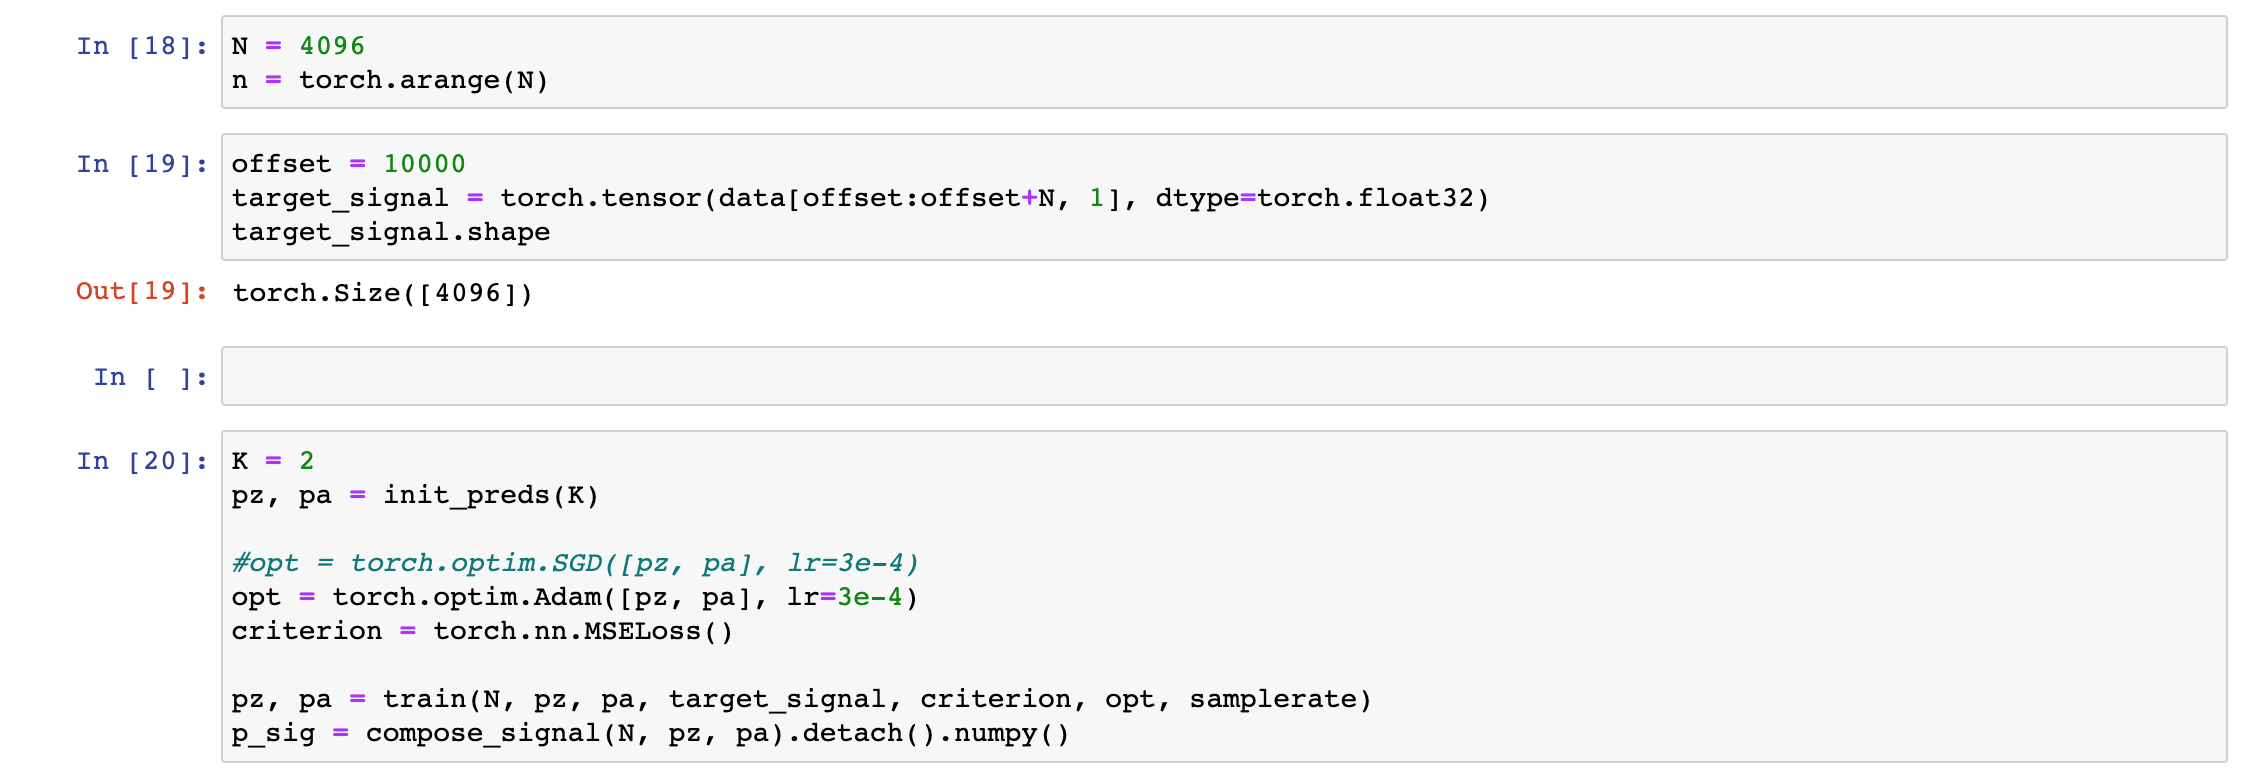Click the empty code cell input
2261x774 pixels.
click(x=1224, y=376)
